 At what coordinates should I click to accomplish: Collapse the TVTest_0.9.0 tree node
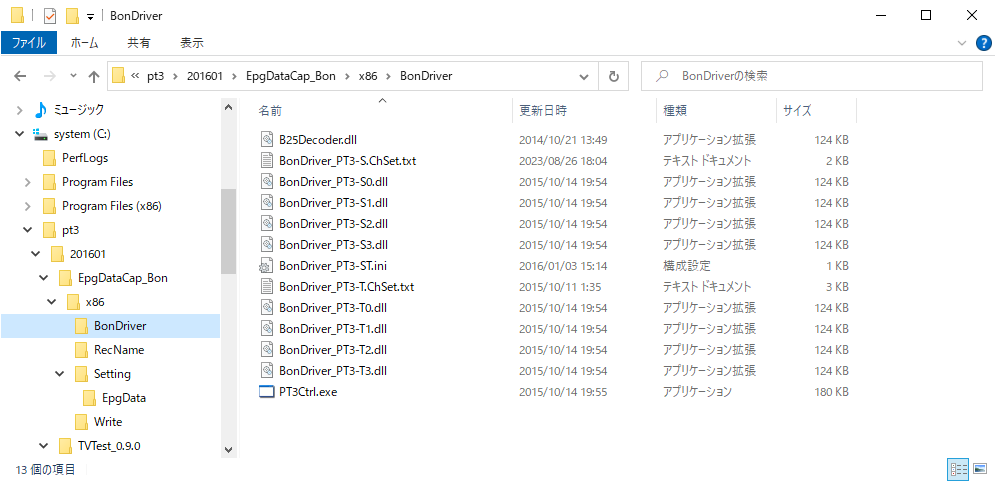[x=43, y=446]
